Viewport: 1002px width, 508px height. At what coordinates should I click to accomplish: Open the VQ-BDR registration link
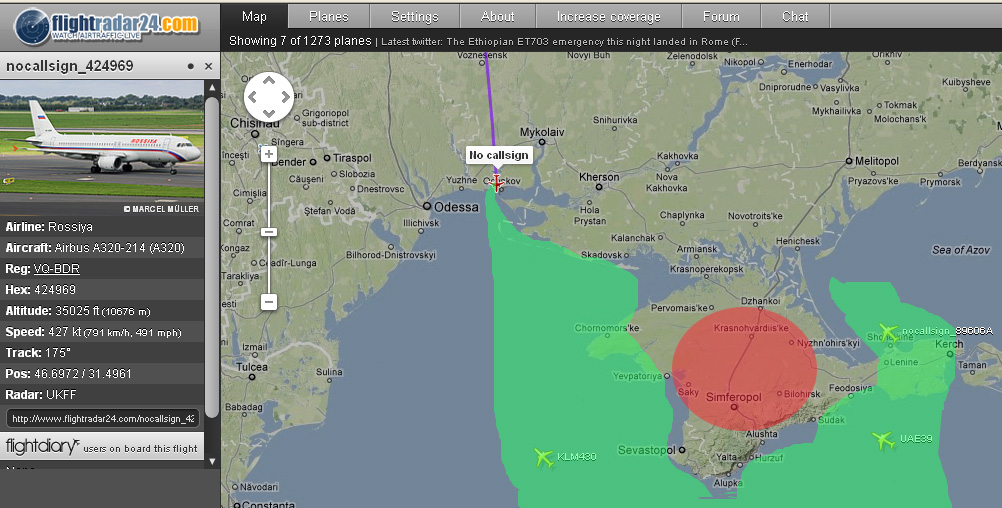[x=57, y=269]
